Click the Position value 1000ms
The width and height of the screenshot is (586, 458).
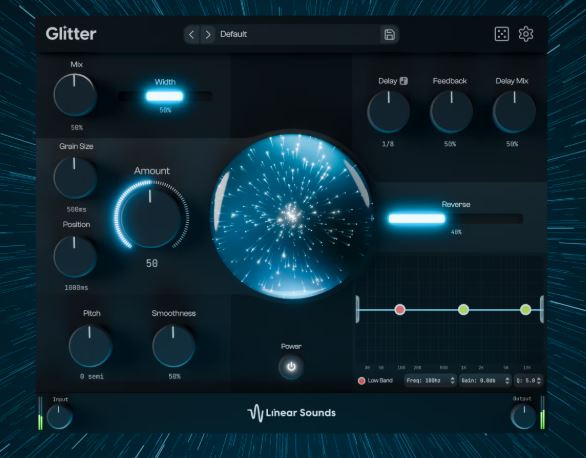point(76,288)
